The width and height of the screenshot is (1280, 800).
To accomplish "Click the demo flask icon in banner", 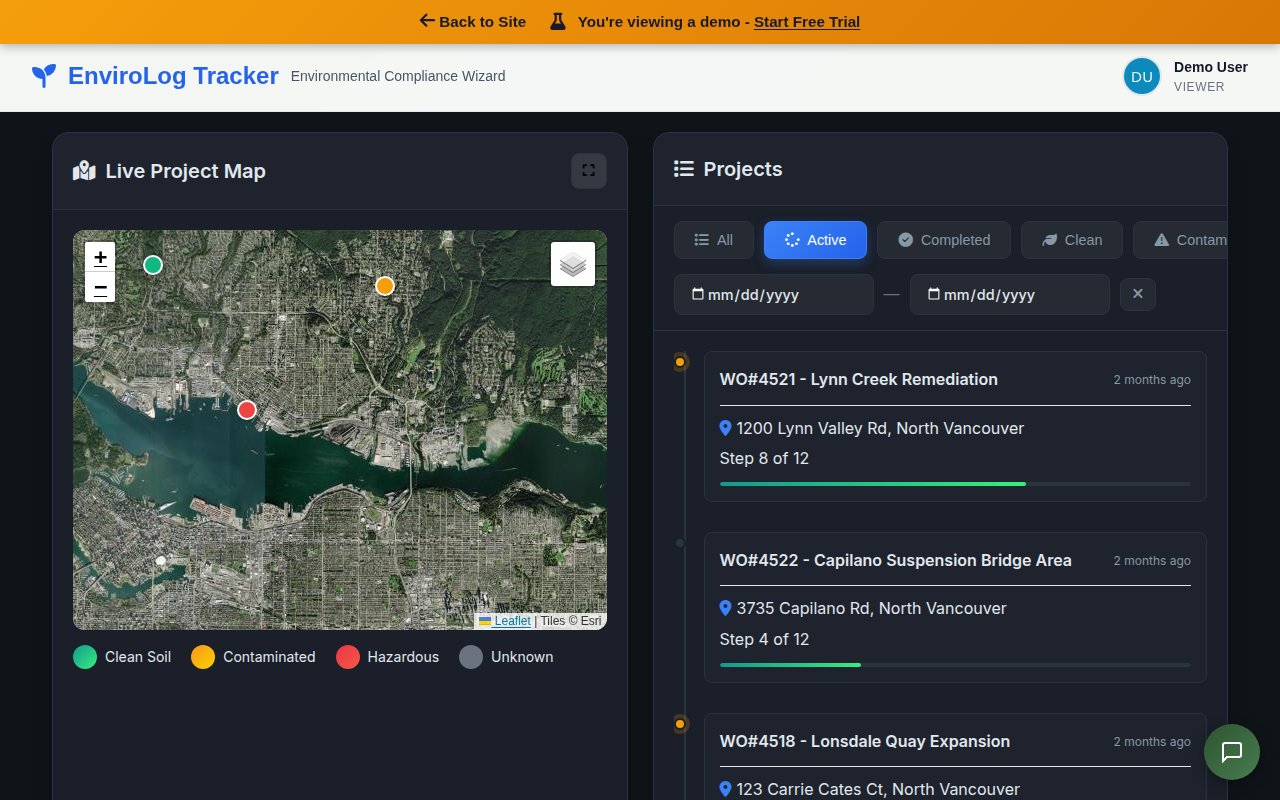I will 558,21.
